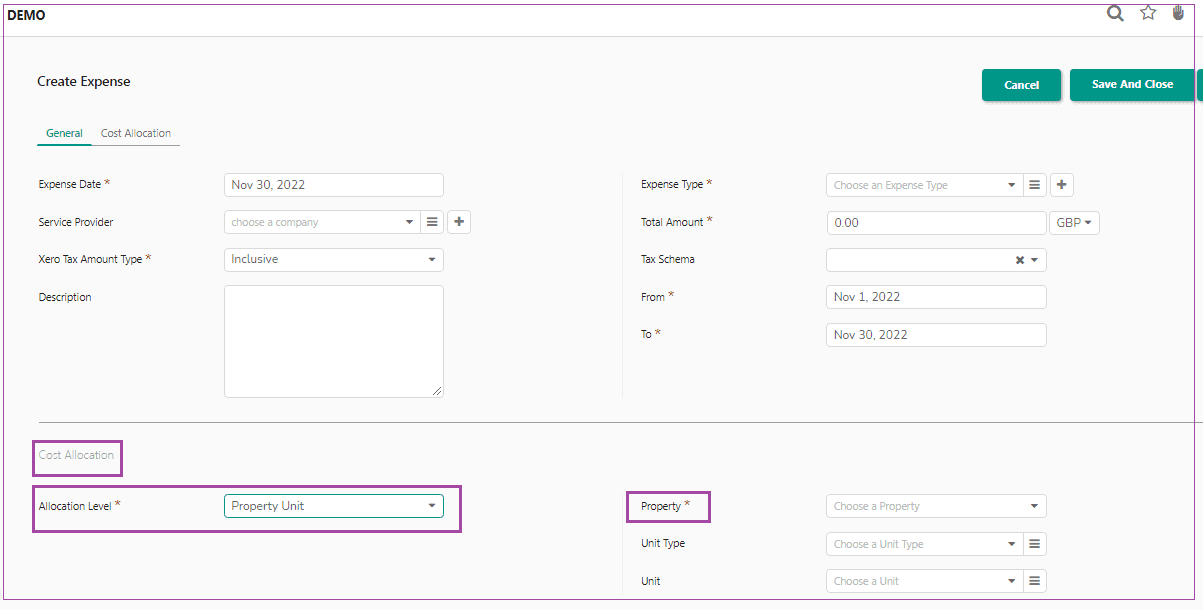1203x610 pixels.
Task: Click the DEMO title text
Action: [x=26, y=15]
